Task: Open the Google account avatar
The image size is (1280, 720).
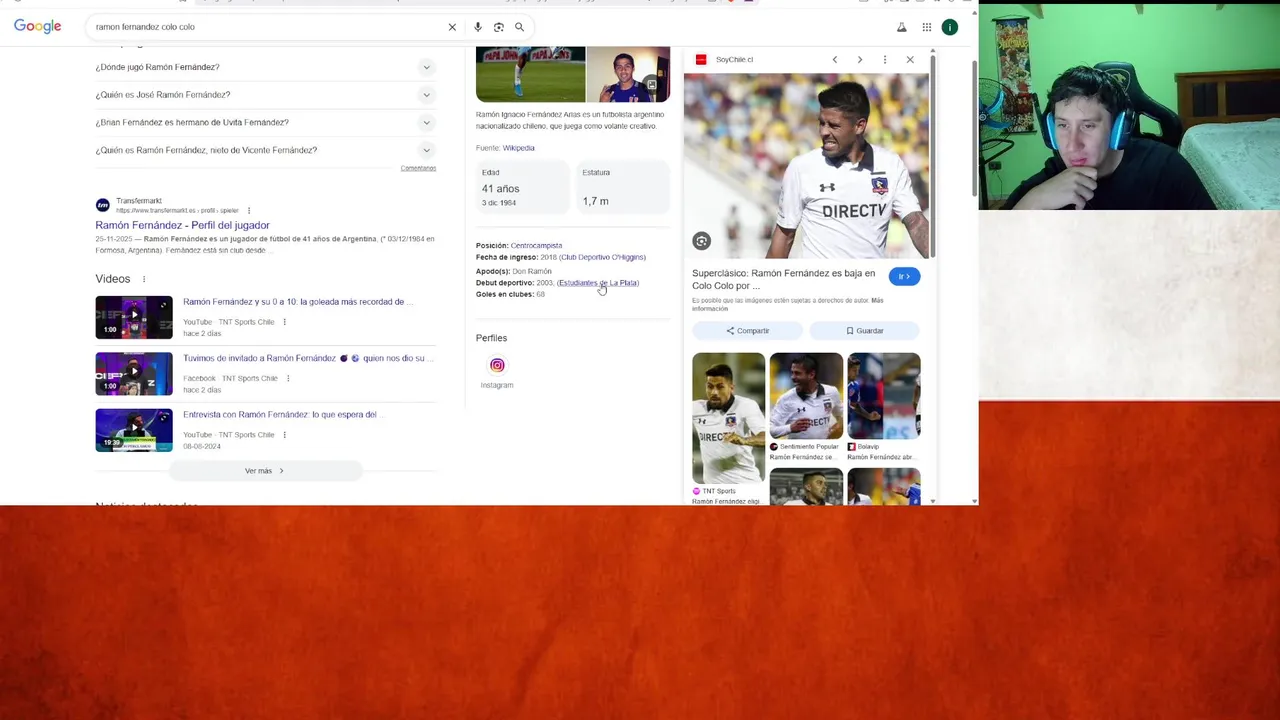Action: pos(950,27)
